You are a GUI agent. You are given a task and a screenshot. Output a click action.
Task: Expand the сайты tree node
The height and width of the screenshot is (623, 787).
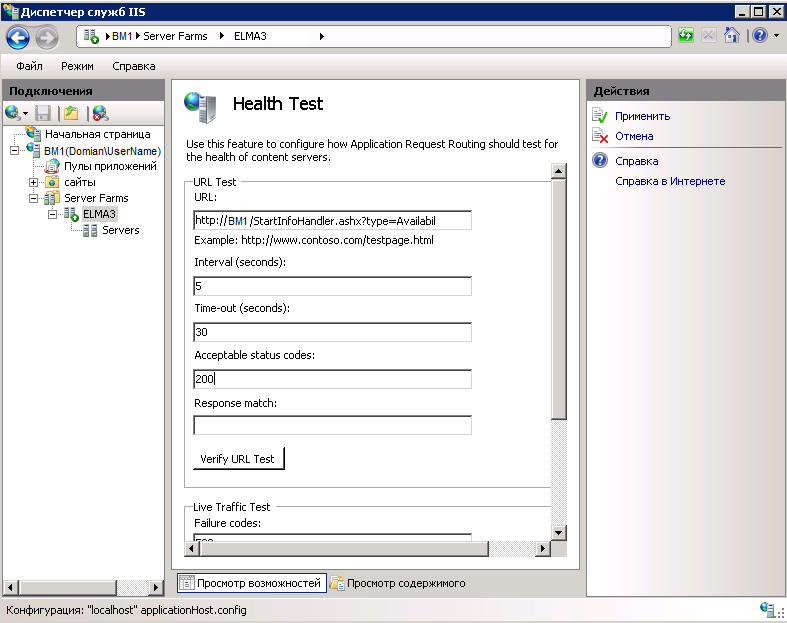click(x=33, y=182)
